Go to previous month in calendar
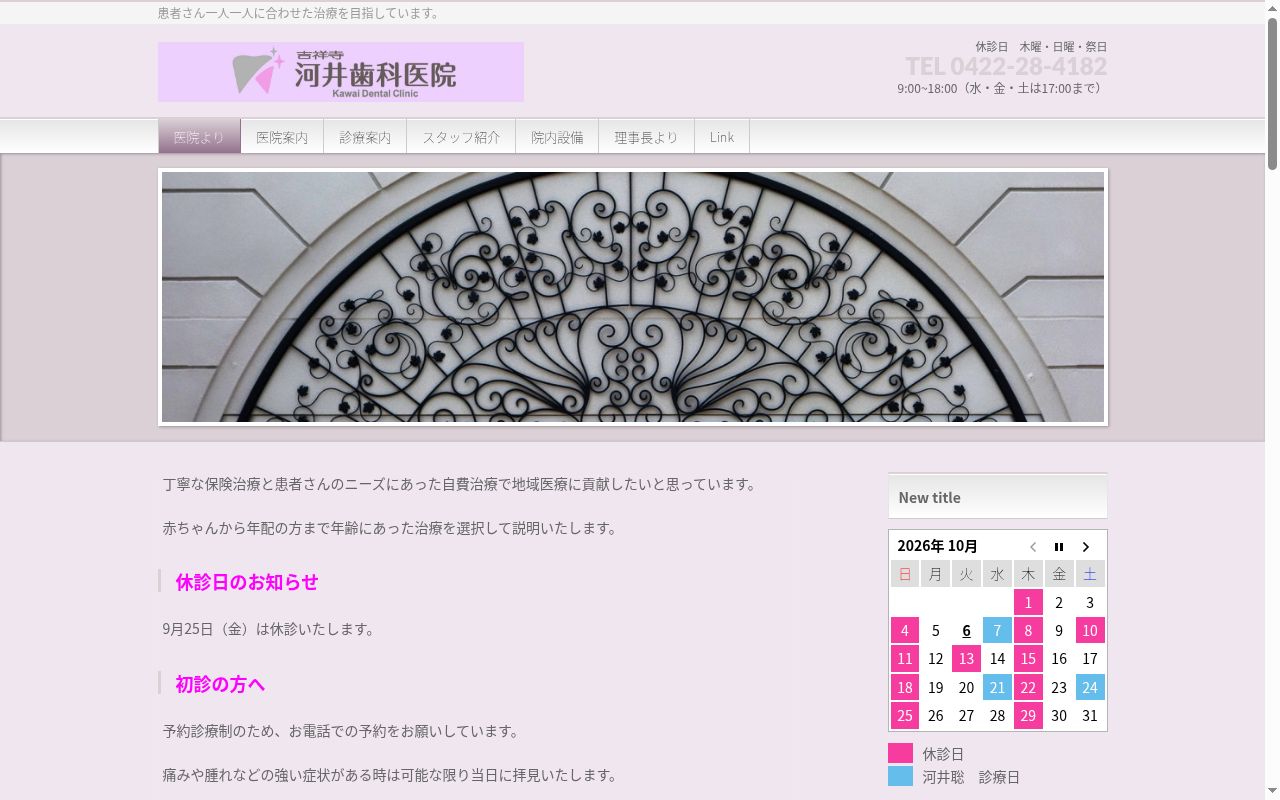1280x800 pixels. 1033,547
